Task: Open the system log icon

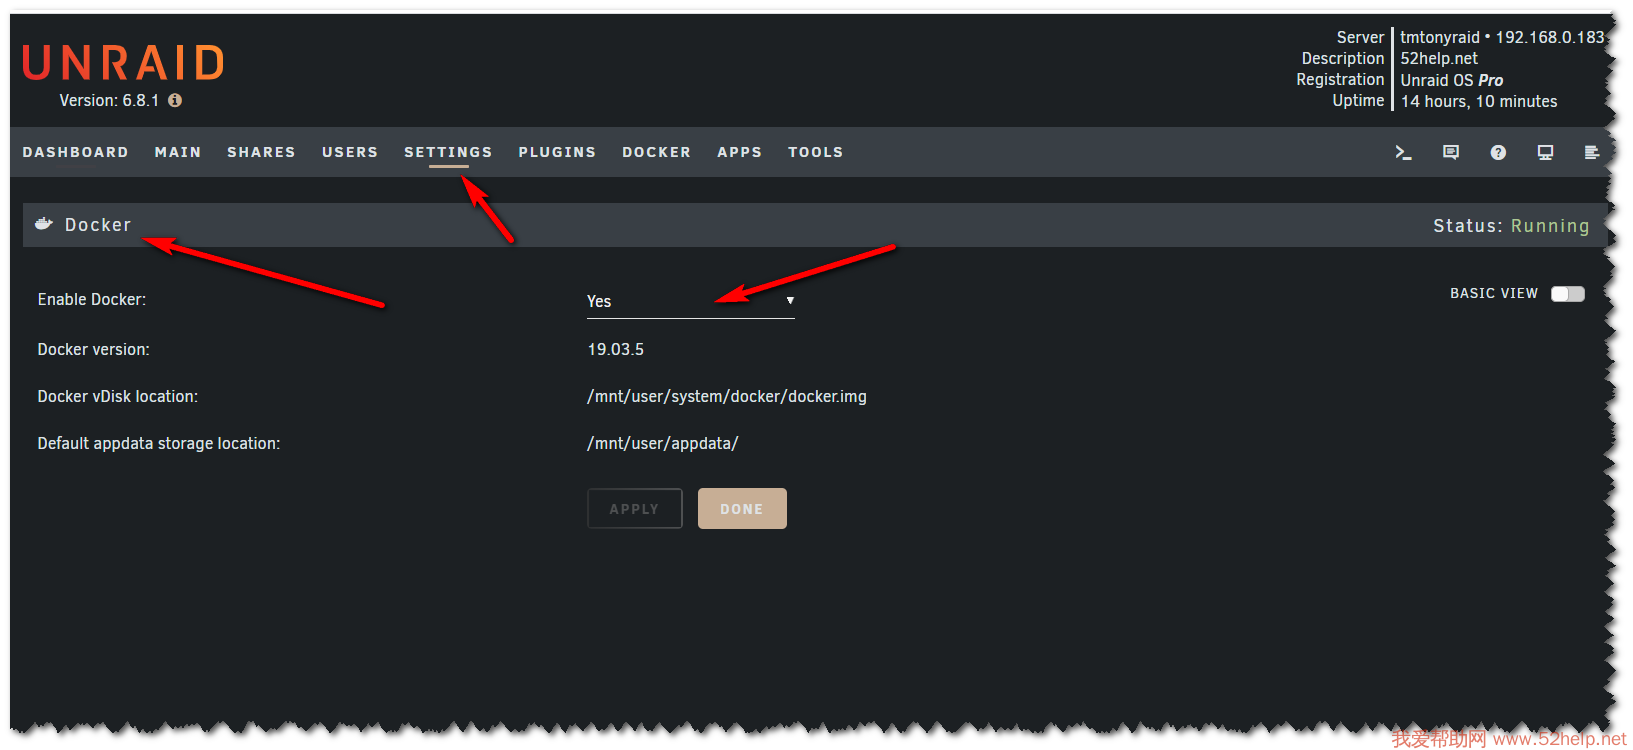Action: (1591, 153)
